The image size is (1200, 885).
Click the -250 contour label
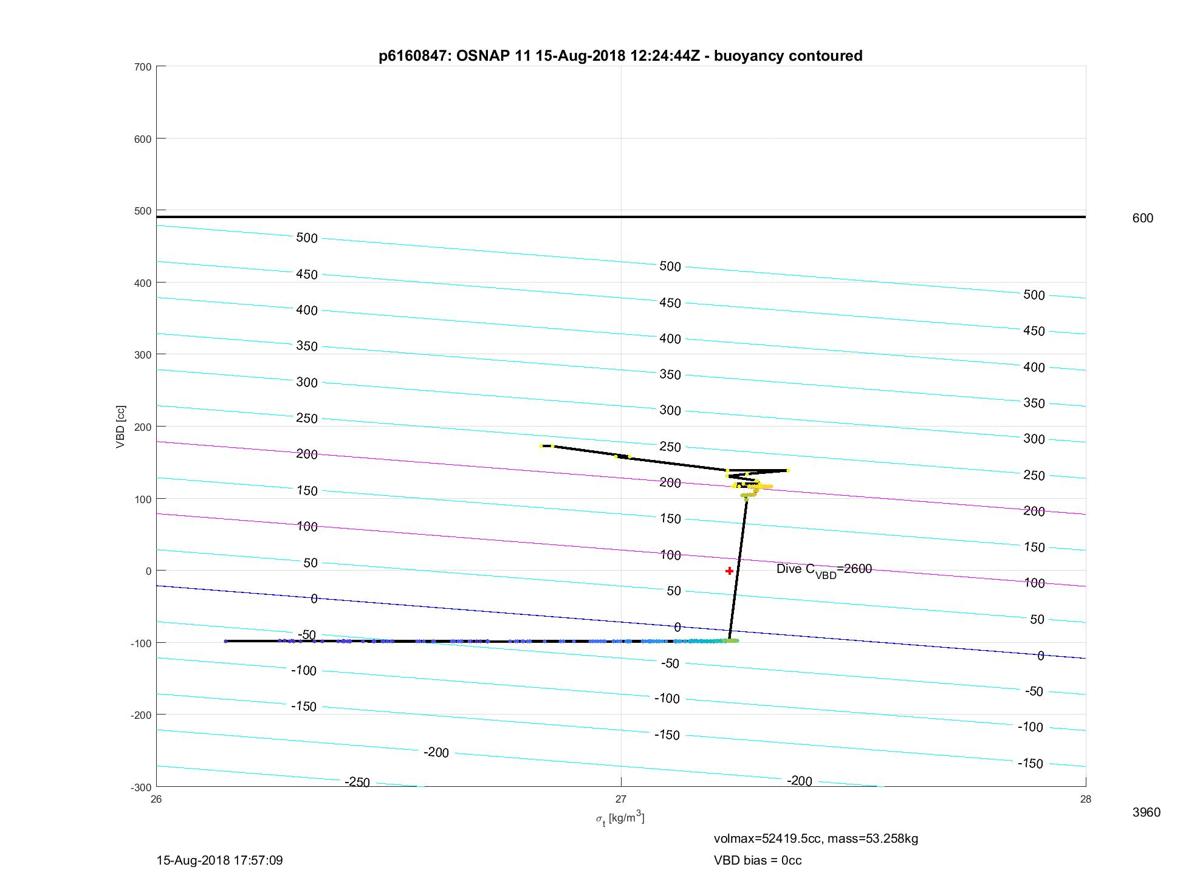(357, 782)
